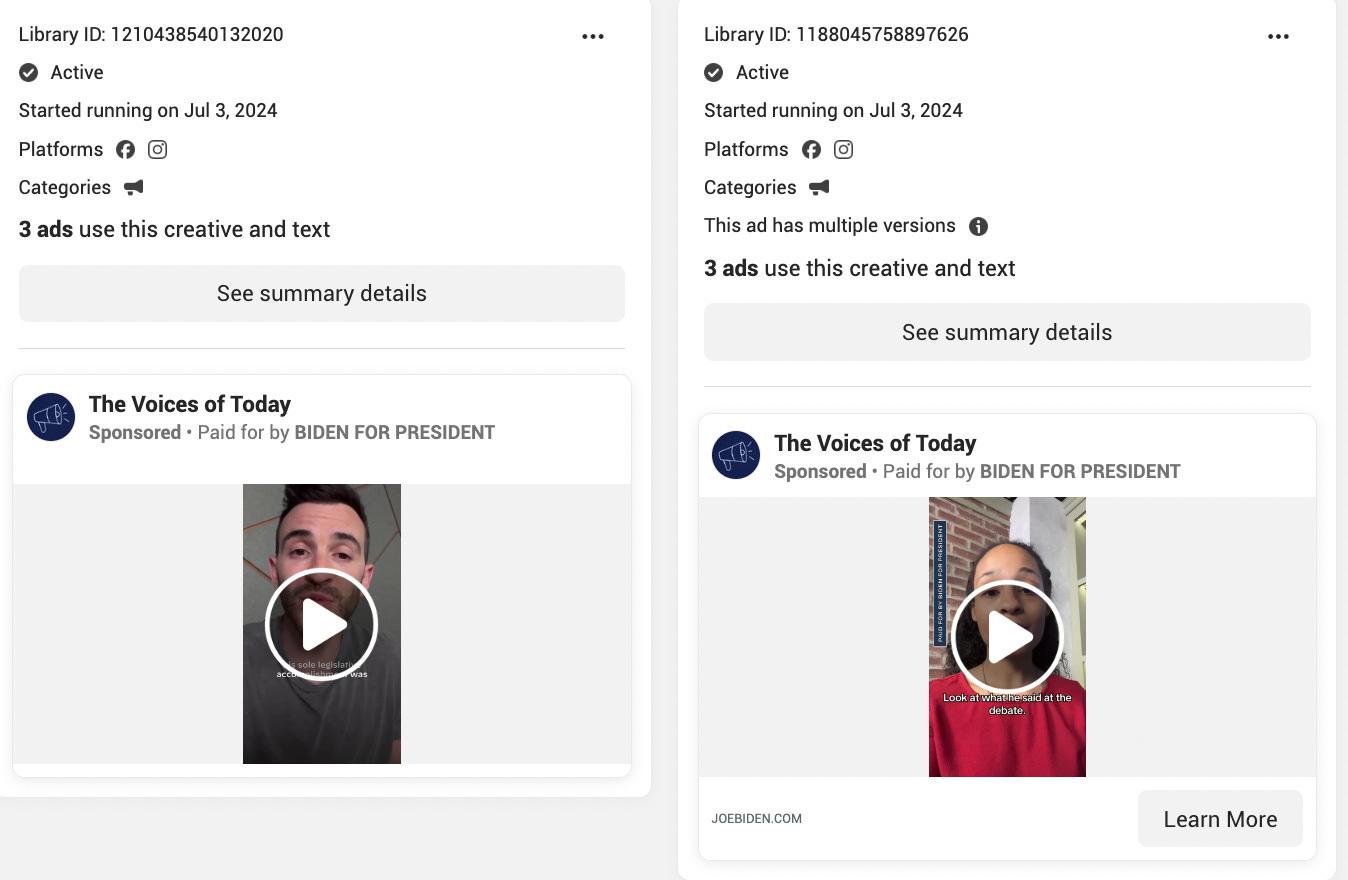This screenshot has height=880, width=1348.
Task: Play the video of the man in the gray shirt
Action: point(321,625)
